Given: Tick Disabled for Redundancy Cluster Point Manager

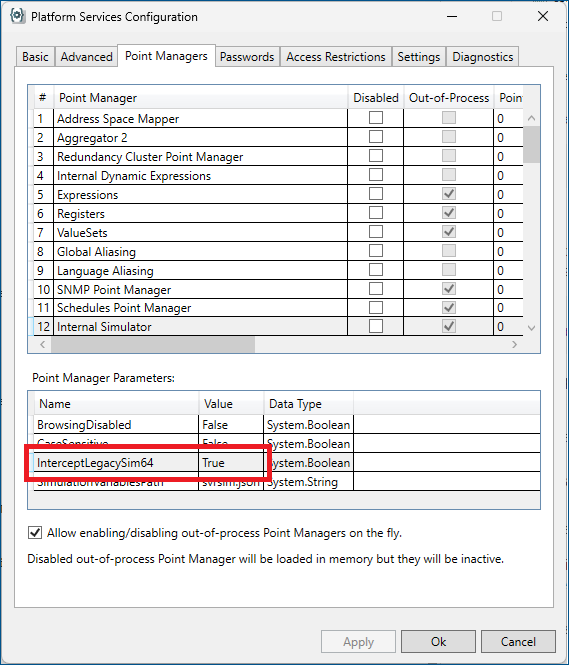Looking at the screenshot, I should pyautogui.click(x=376, y=156).
